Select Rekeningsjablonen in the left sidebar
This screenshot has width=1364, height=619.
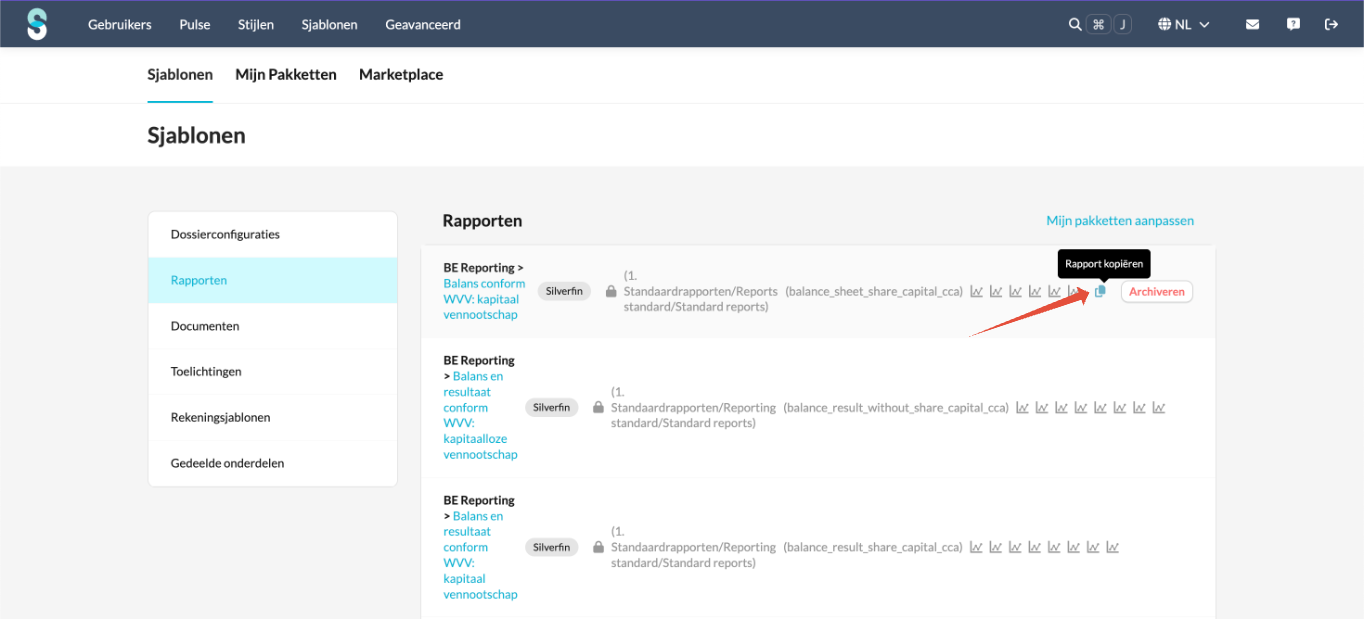[220, 418]
